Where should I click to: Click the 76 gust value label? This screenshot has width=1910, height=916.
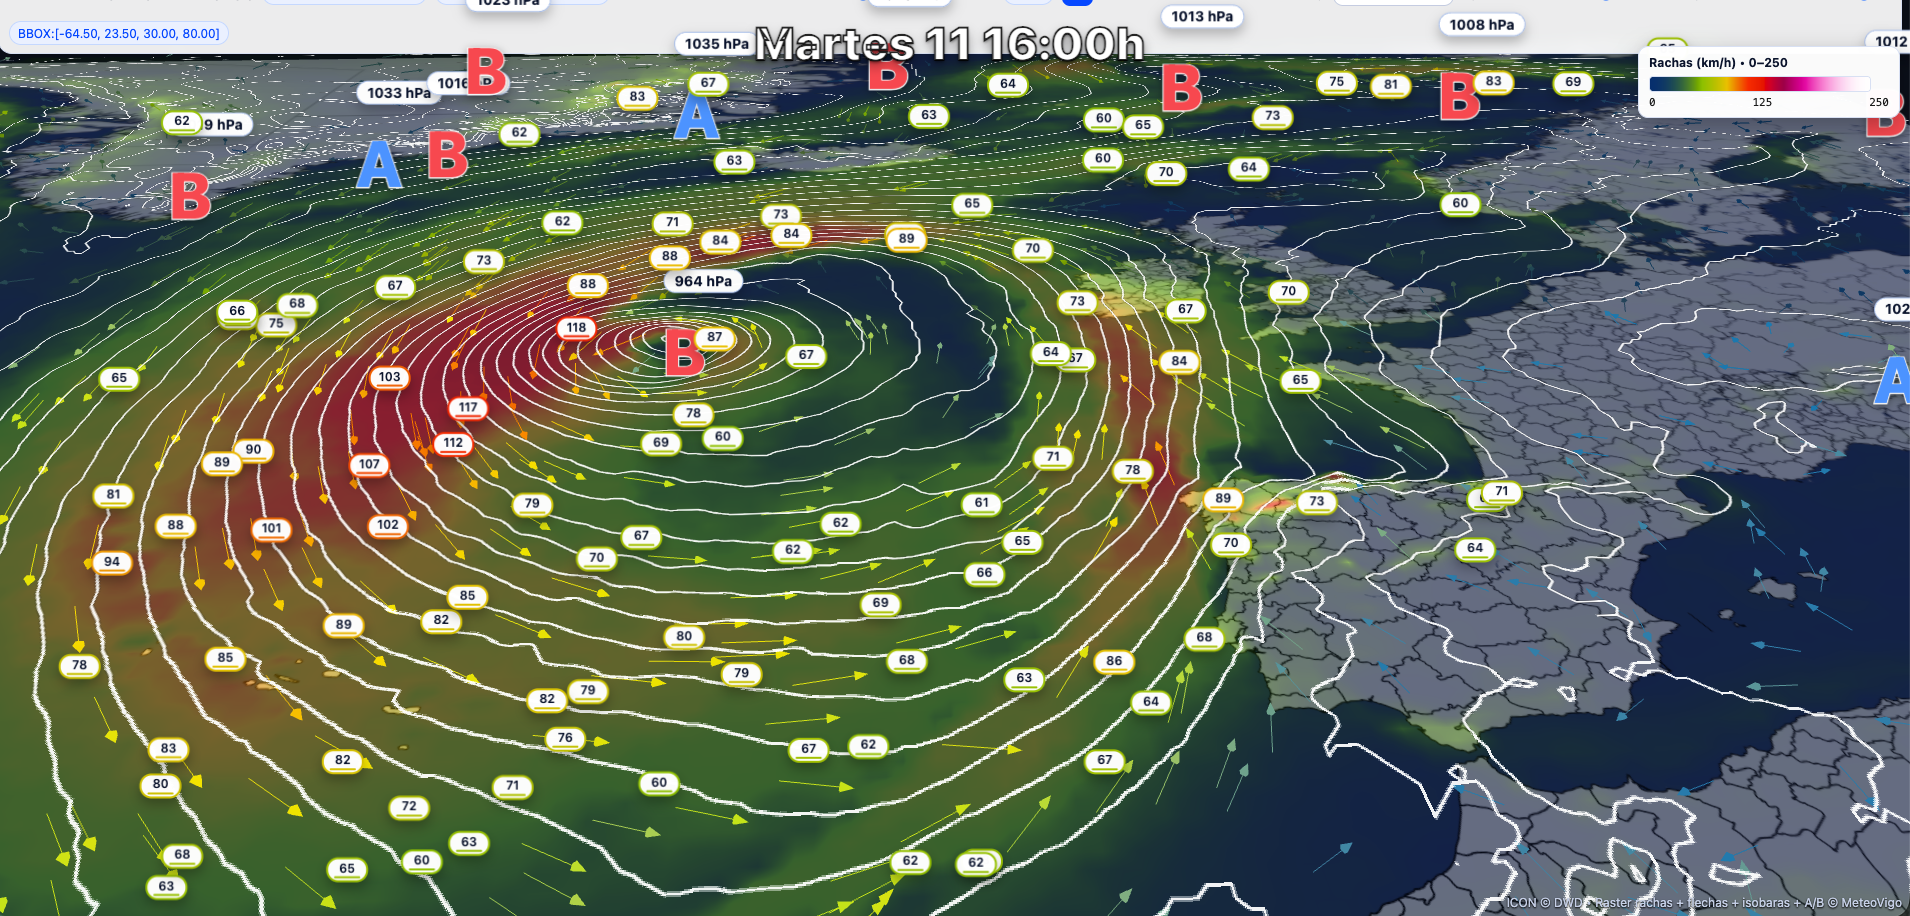click(x=565, y=738)
